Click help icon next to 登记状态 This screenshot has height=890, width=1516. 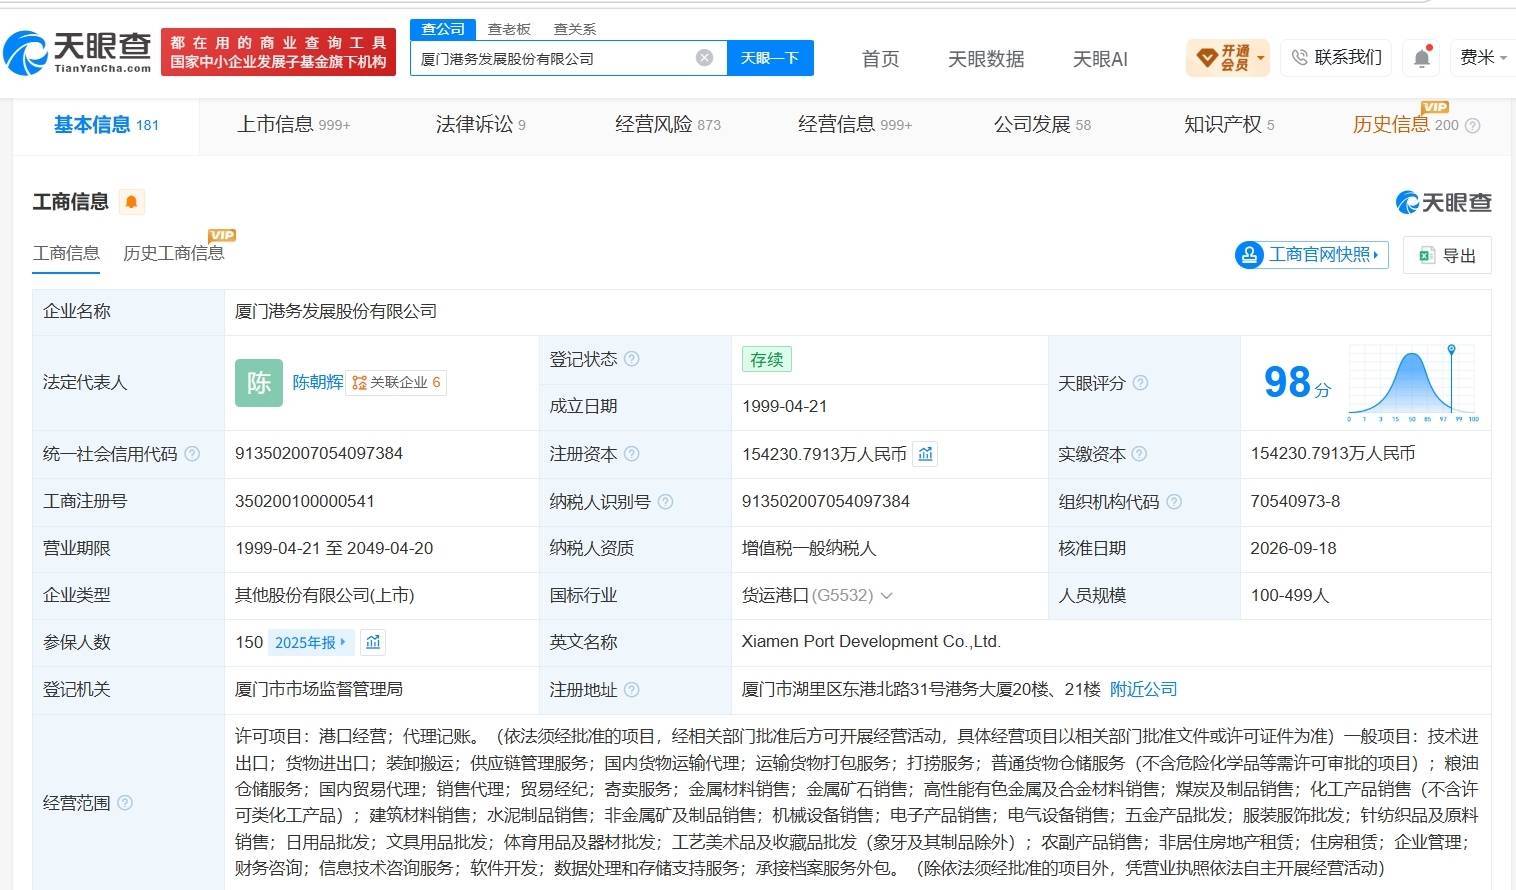click(x=631, y=359)
